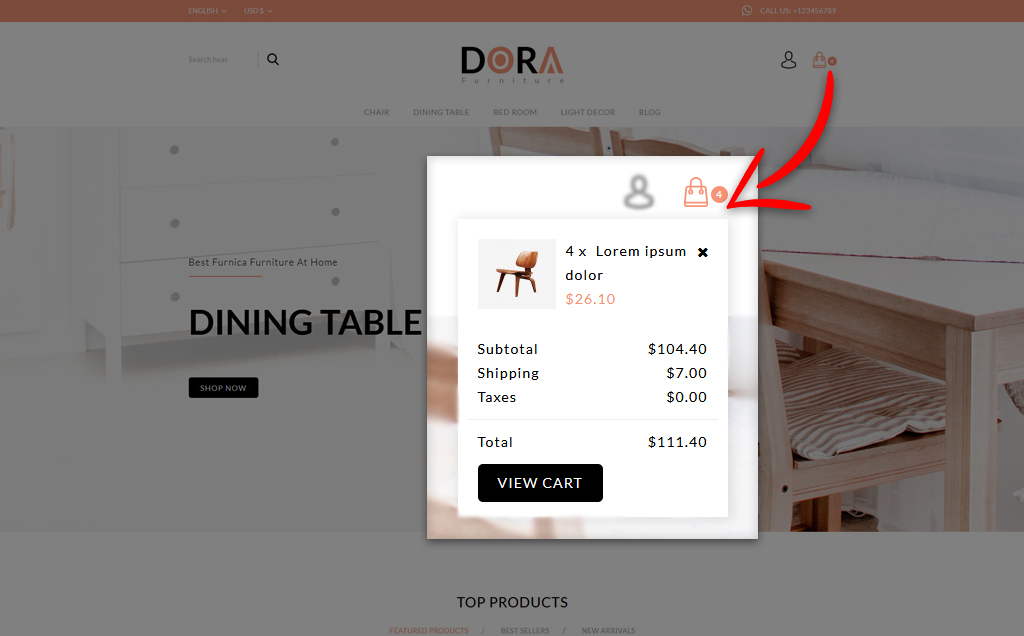Open the shopping bag cart icon in header

pyautogui.click(x=819, y=60)
